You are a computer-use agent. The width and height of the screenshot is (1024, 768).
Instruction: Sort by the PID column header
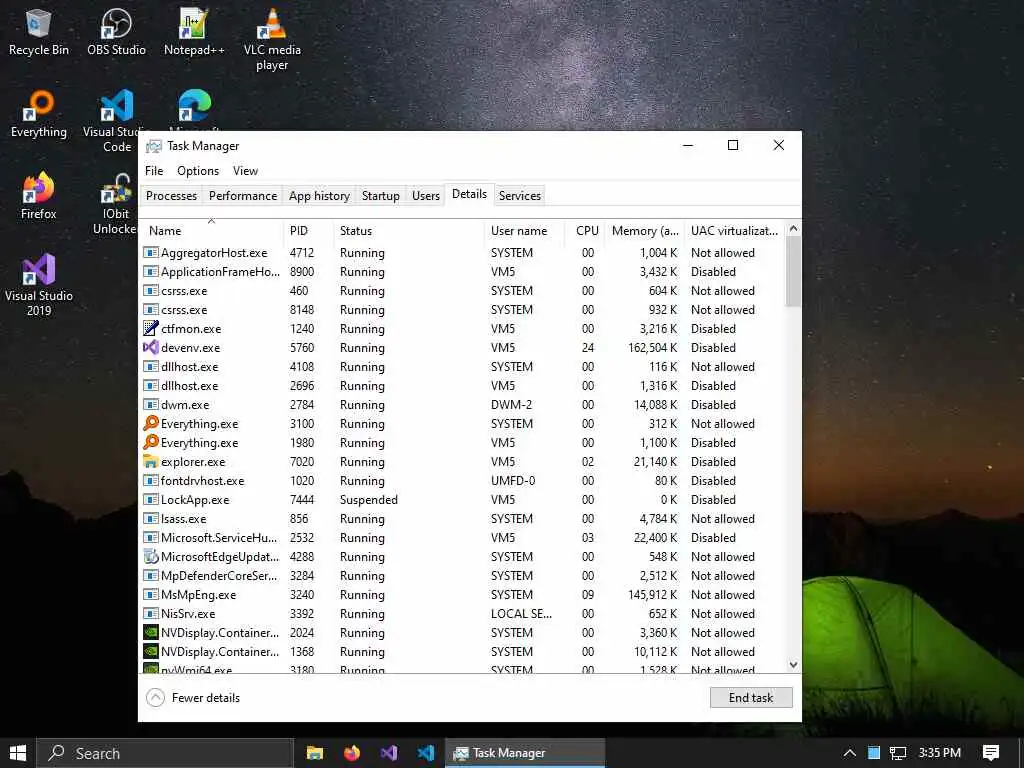tap(308, 231)
